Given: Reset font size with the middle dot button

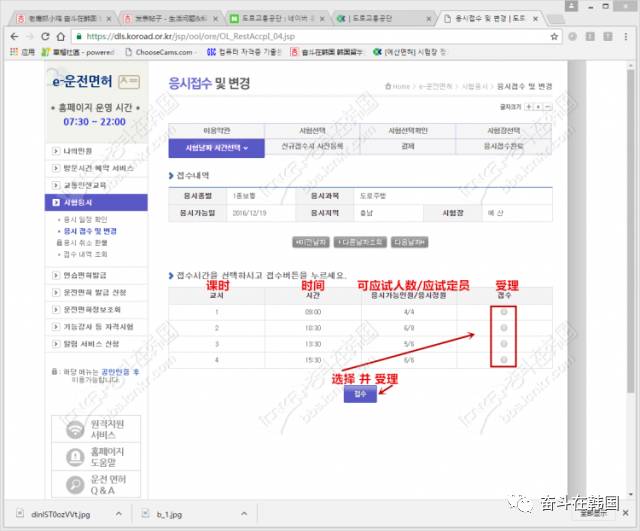Looking at the screenshot, I should coord(538,107).
